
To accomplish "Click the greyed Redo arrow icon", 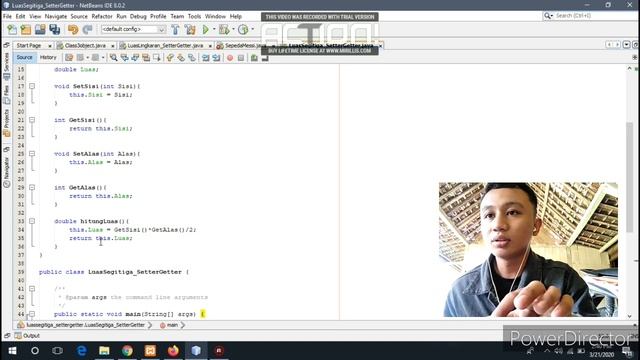I will pyautogui.click(x=87, y=29).
